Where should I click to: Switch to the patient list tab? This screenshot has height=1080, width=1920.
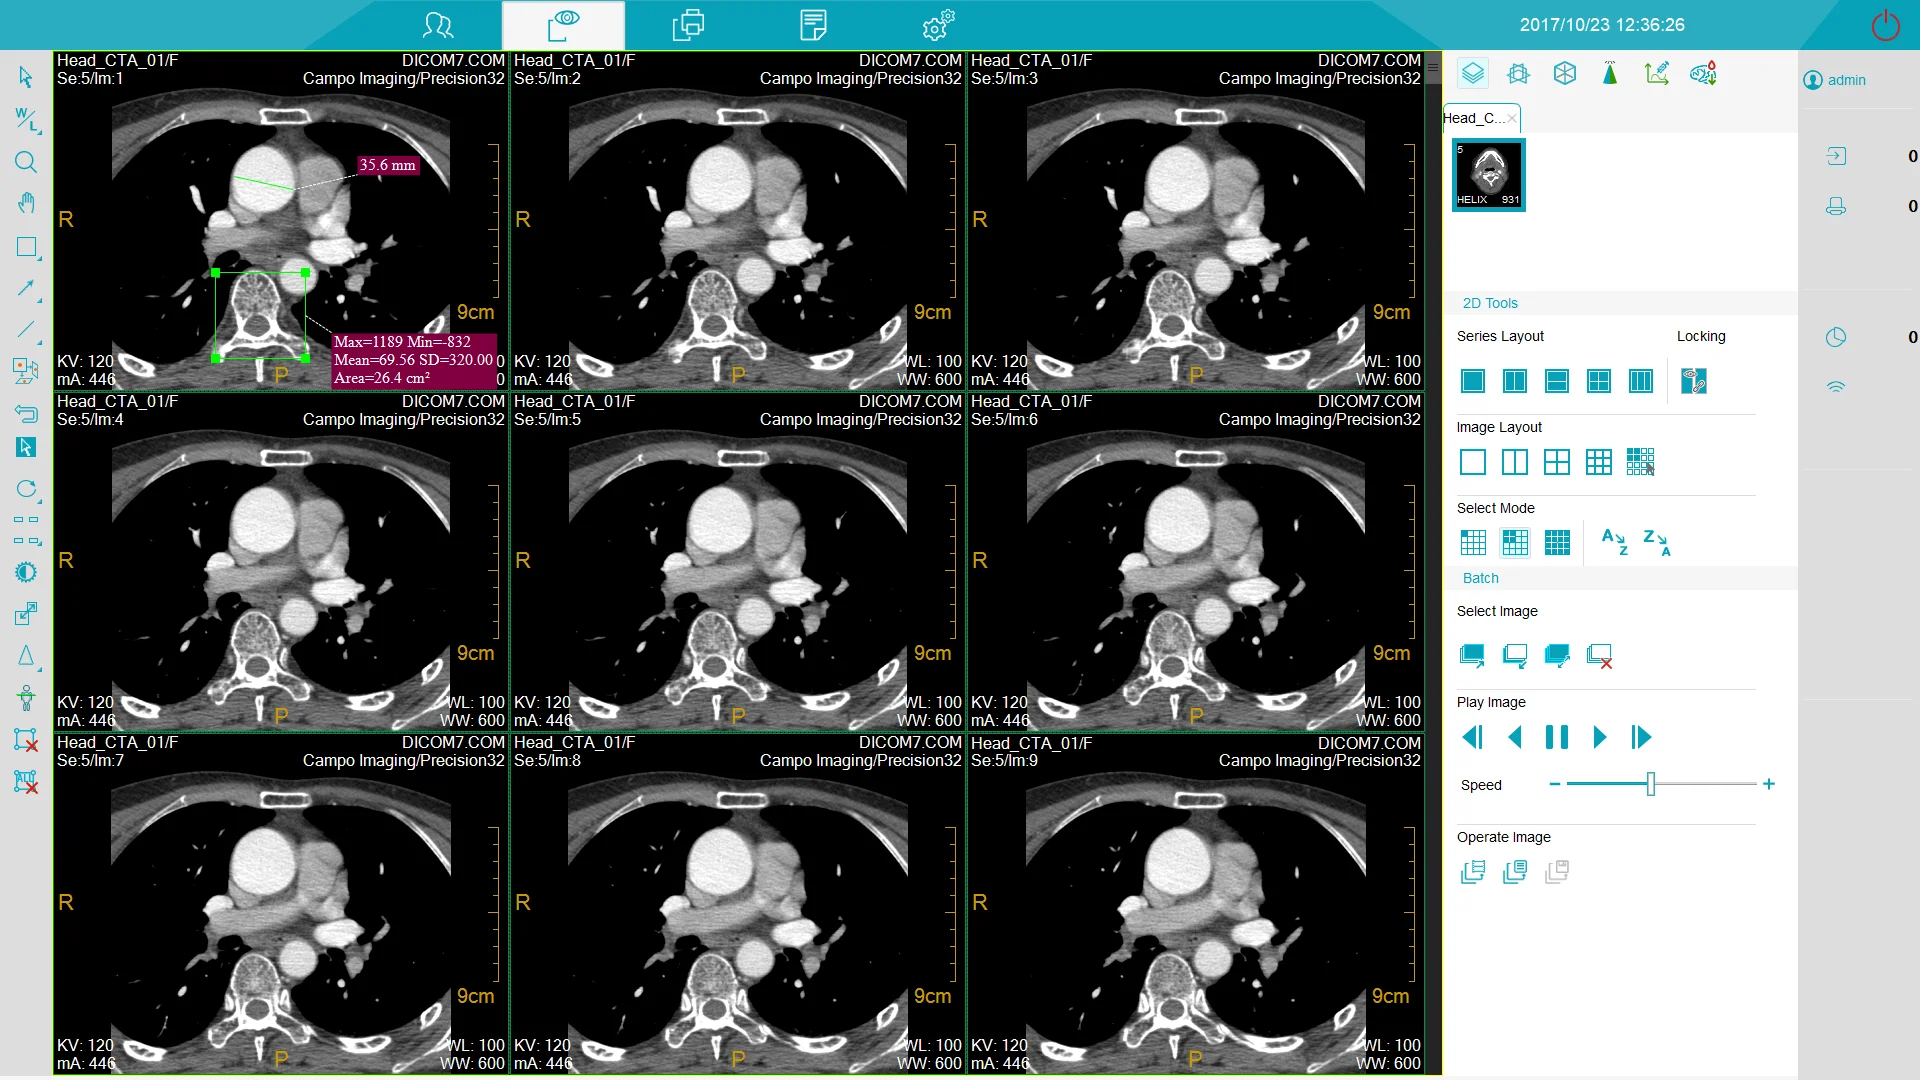(x=438, y=25)
